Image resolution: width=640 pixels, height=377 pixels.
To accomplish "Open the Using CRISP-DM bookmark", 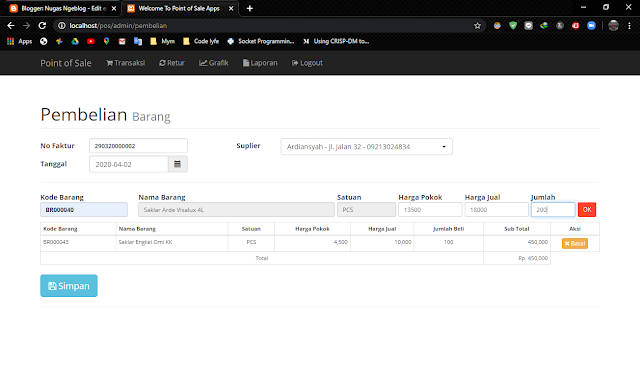I will tap(336, 41).
